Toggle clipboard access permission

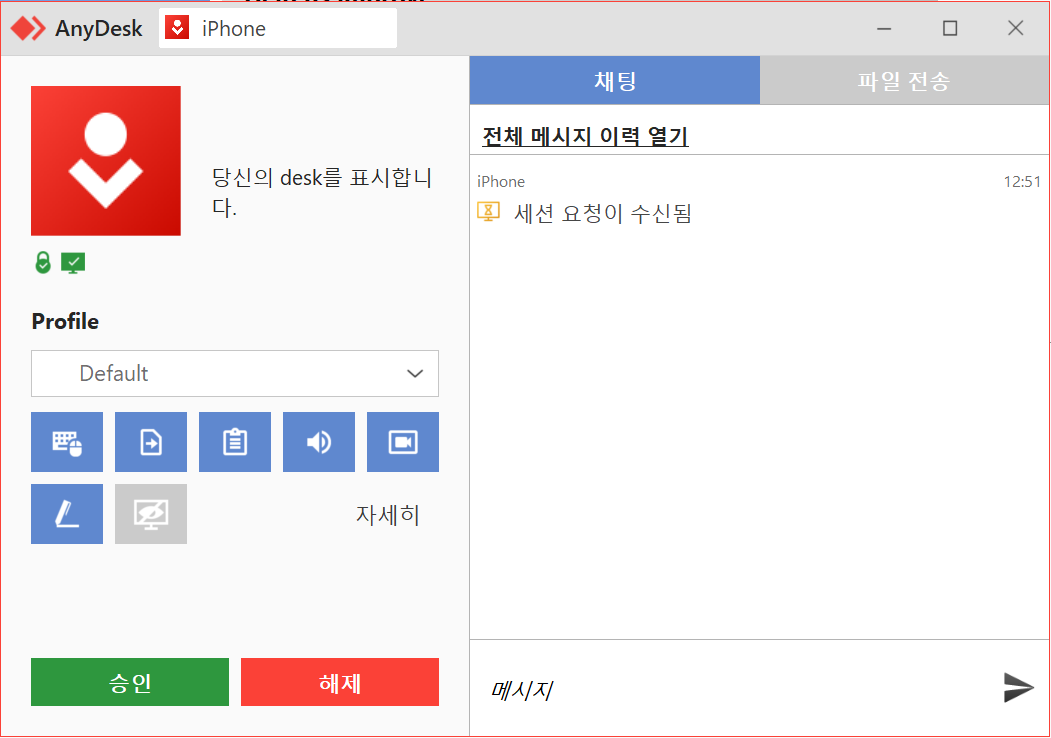click(234, 441)
